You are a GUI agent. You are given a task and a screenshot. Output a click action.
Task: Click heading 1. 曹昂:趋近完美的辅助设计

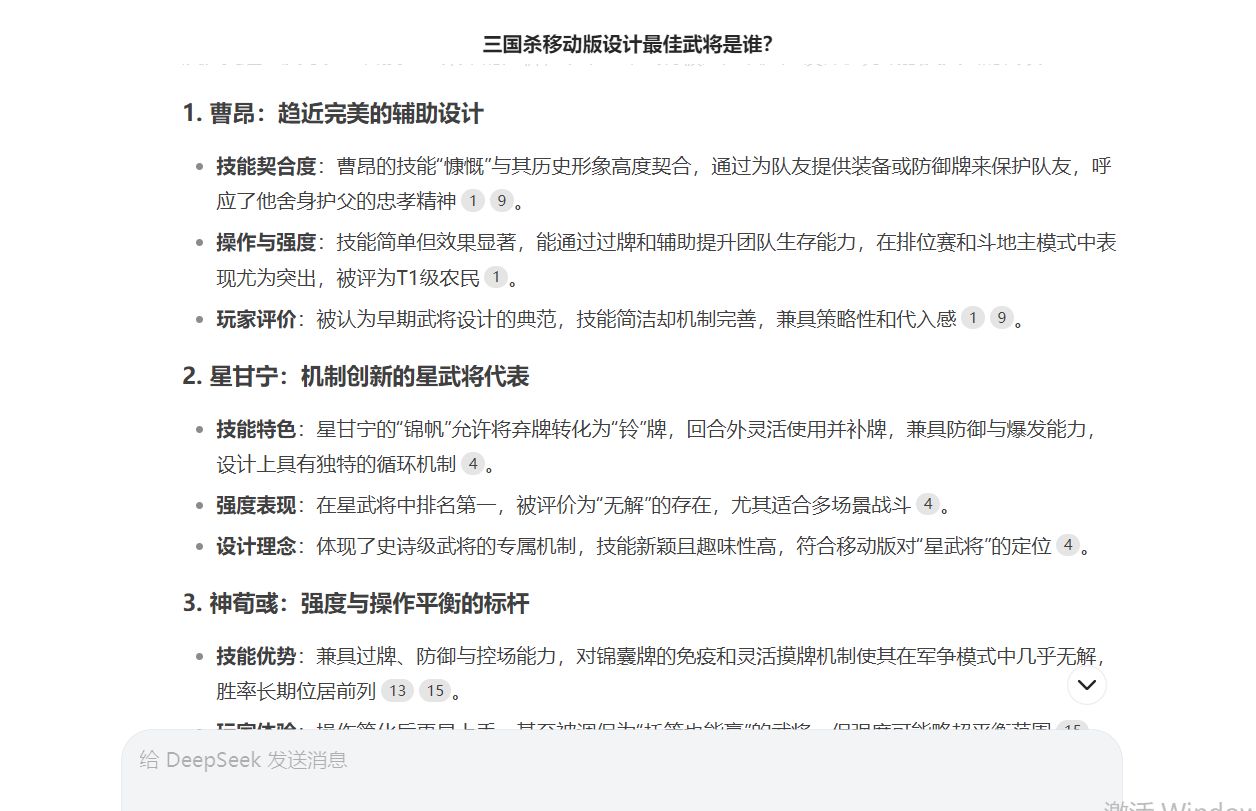click(333, 113)
